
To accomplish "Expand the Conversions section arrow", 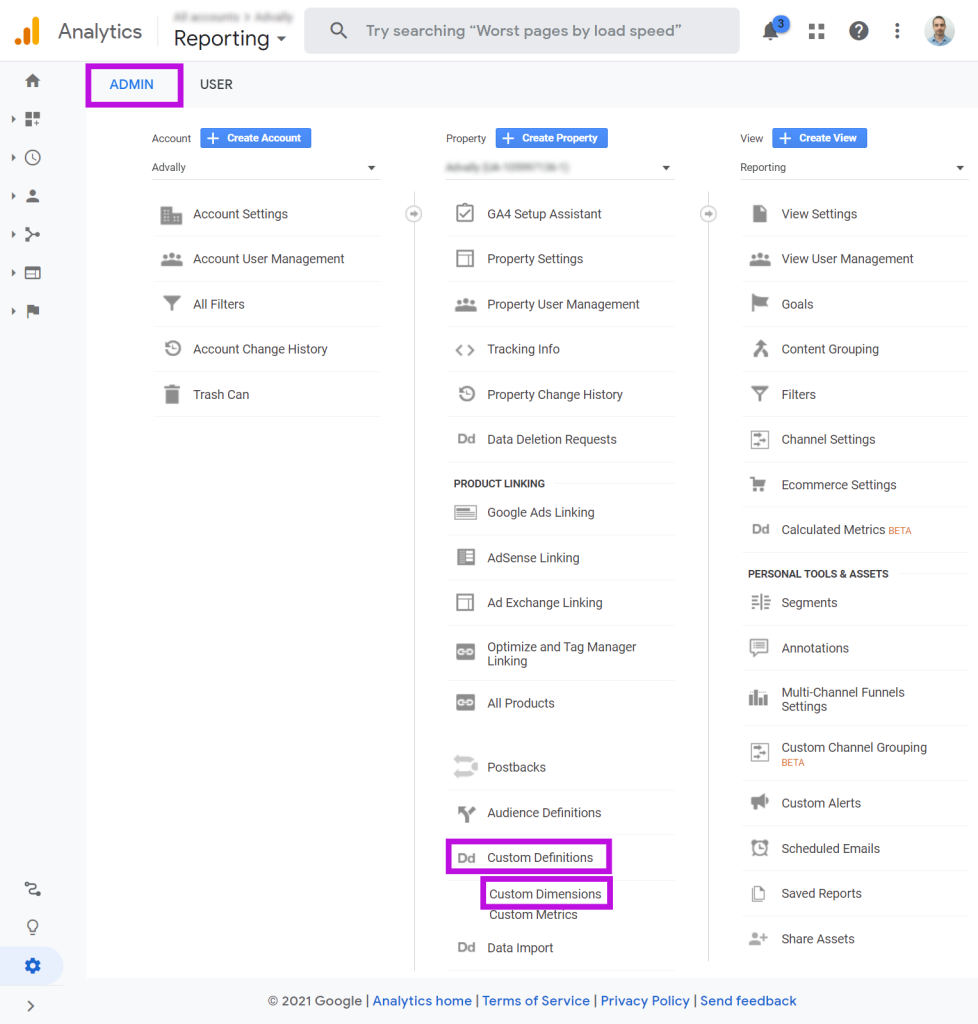I will click(13, 312).
